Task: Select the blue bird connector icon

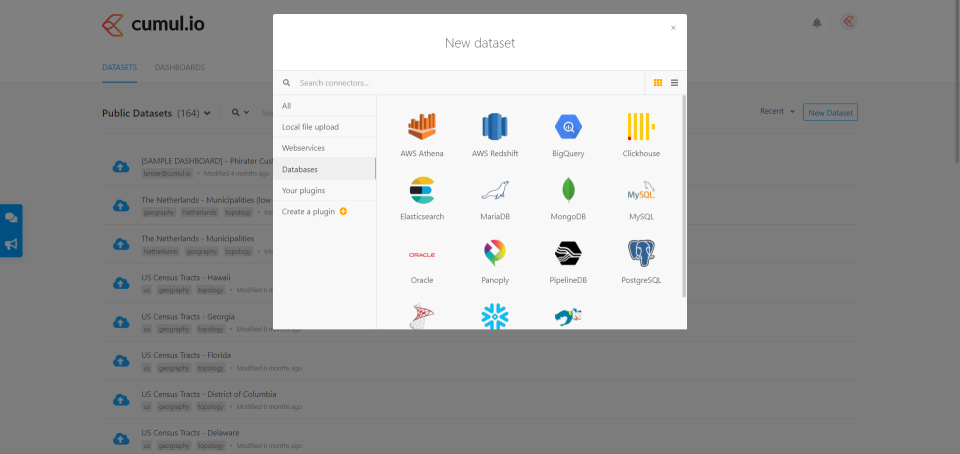Action: 568,317
